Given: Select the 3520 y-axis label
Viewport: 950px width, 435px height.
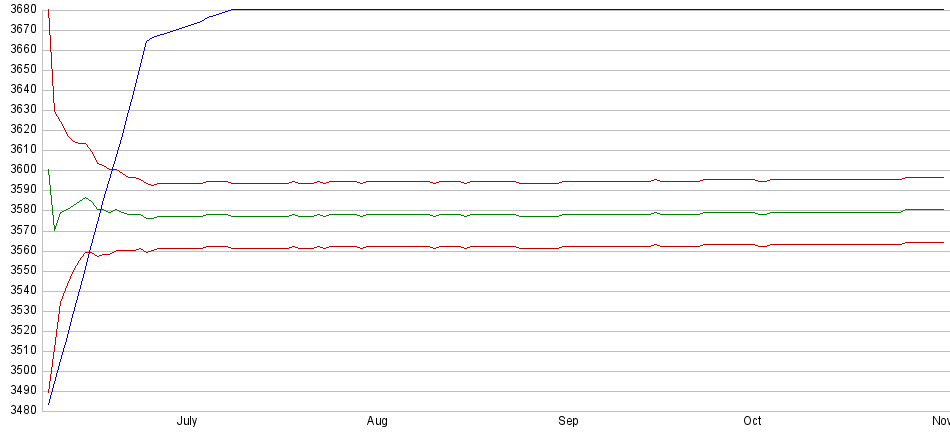Looking at the screenshot, I should pos(18,330).
